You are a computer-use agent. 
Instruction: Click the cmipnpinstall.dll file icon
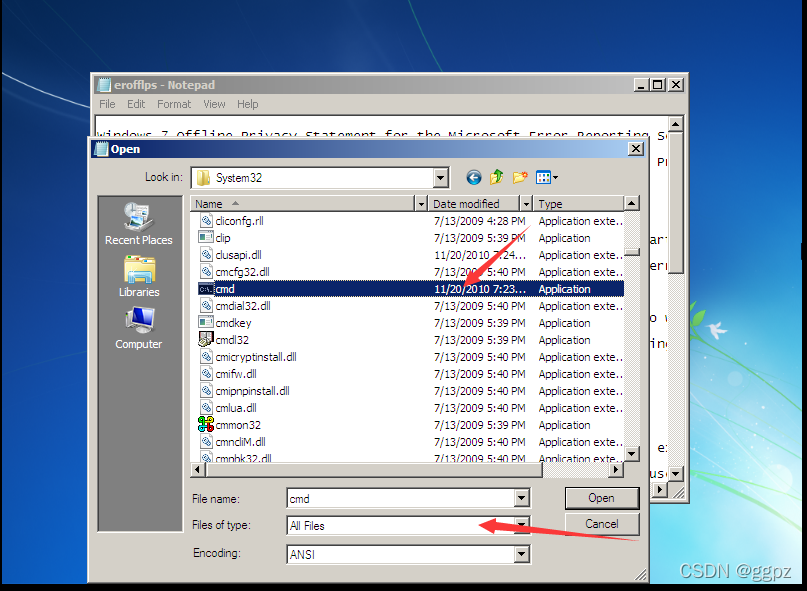206,390
